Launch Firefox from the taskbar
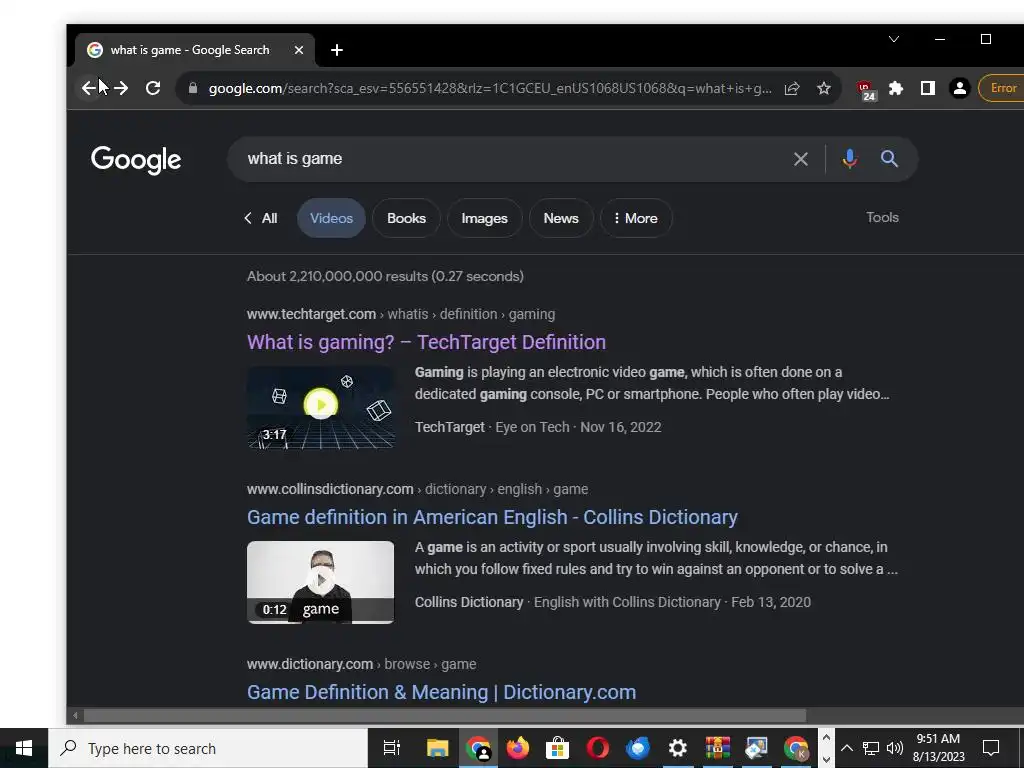1024x768 pixels. [518, 748]
